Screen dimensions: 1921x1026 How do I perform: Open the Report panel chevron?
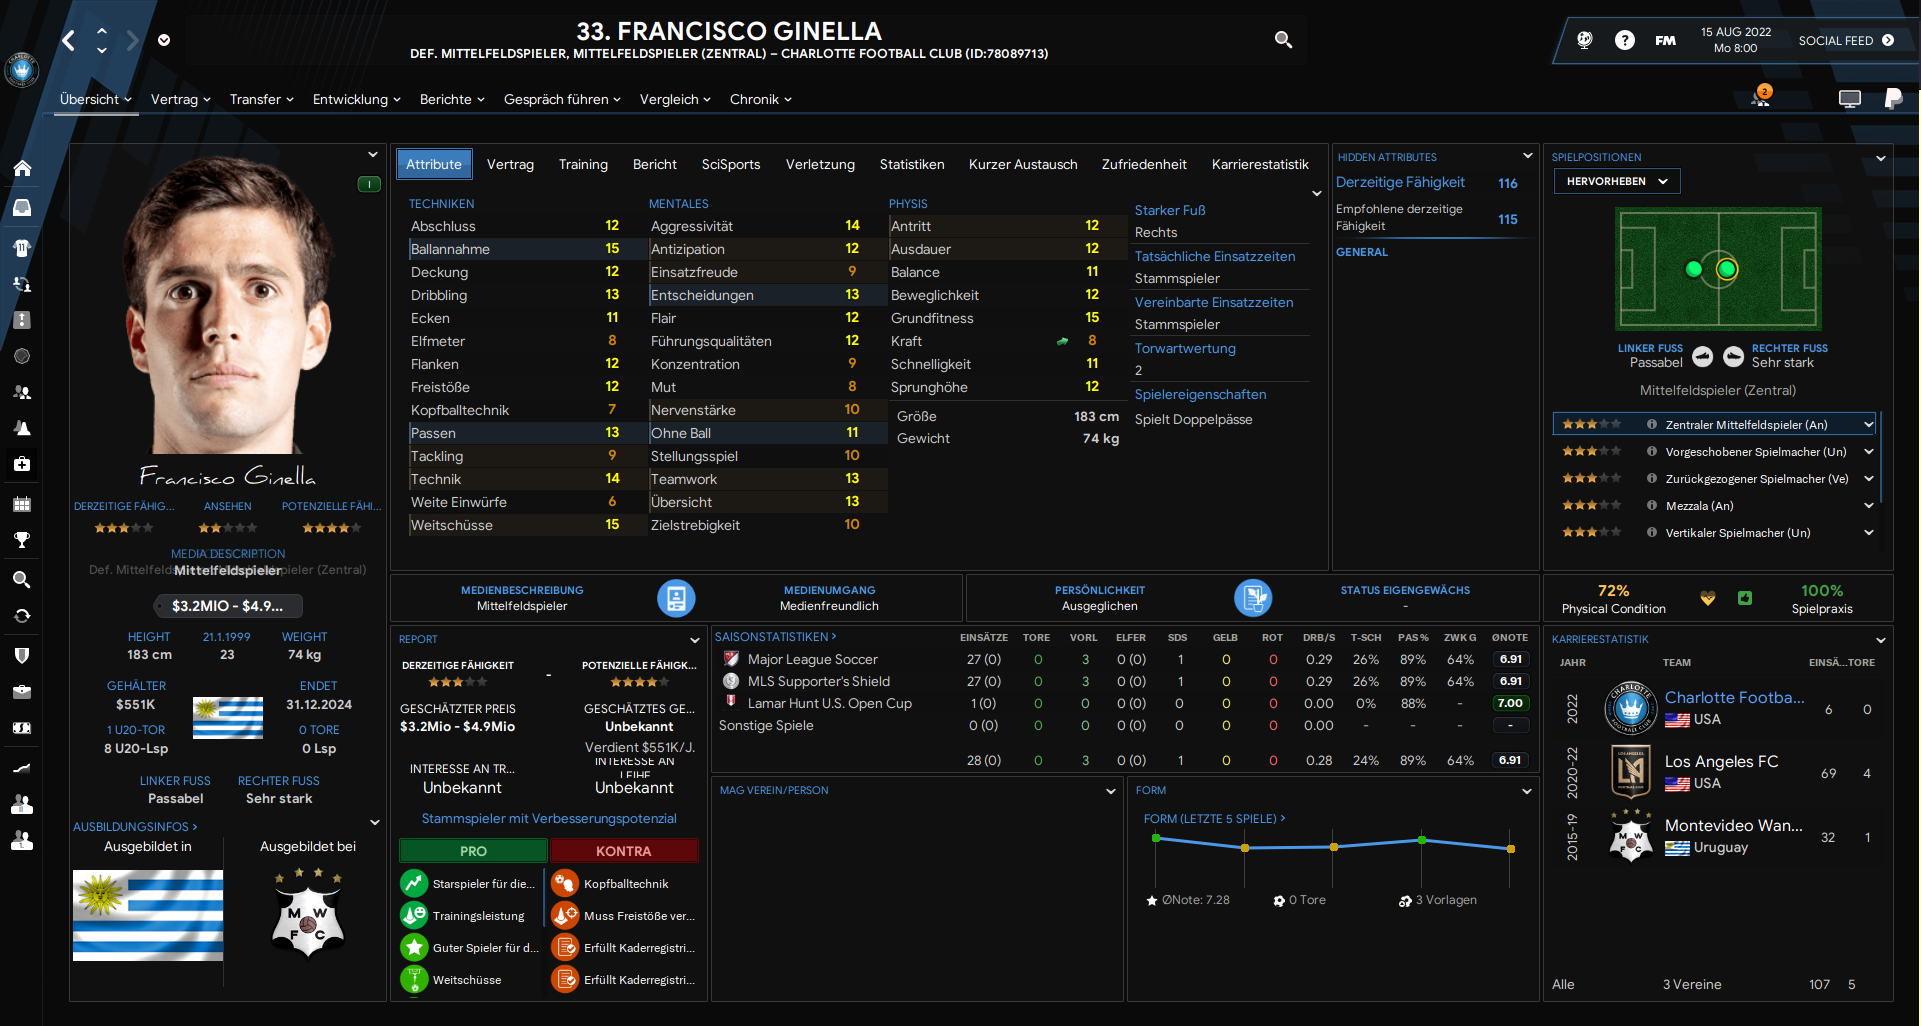point(694,640)
